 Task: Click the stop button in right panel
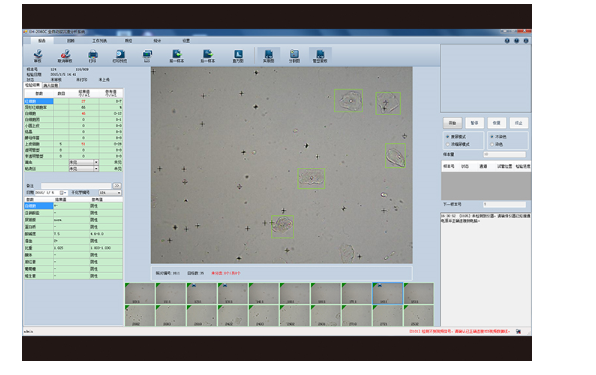tap(518, 123)
